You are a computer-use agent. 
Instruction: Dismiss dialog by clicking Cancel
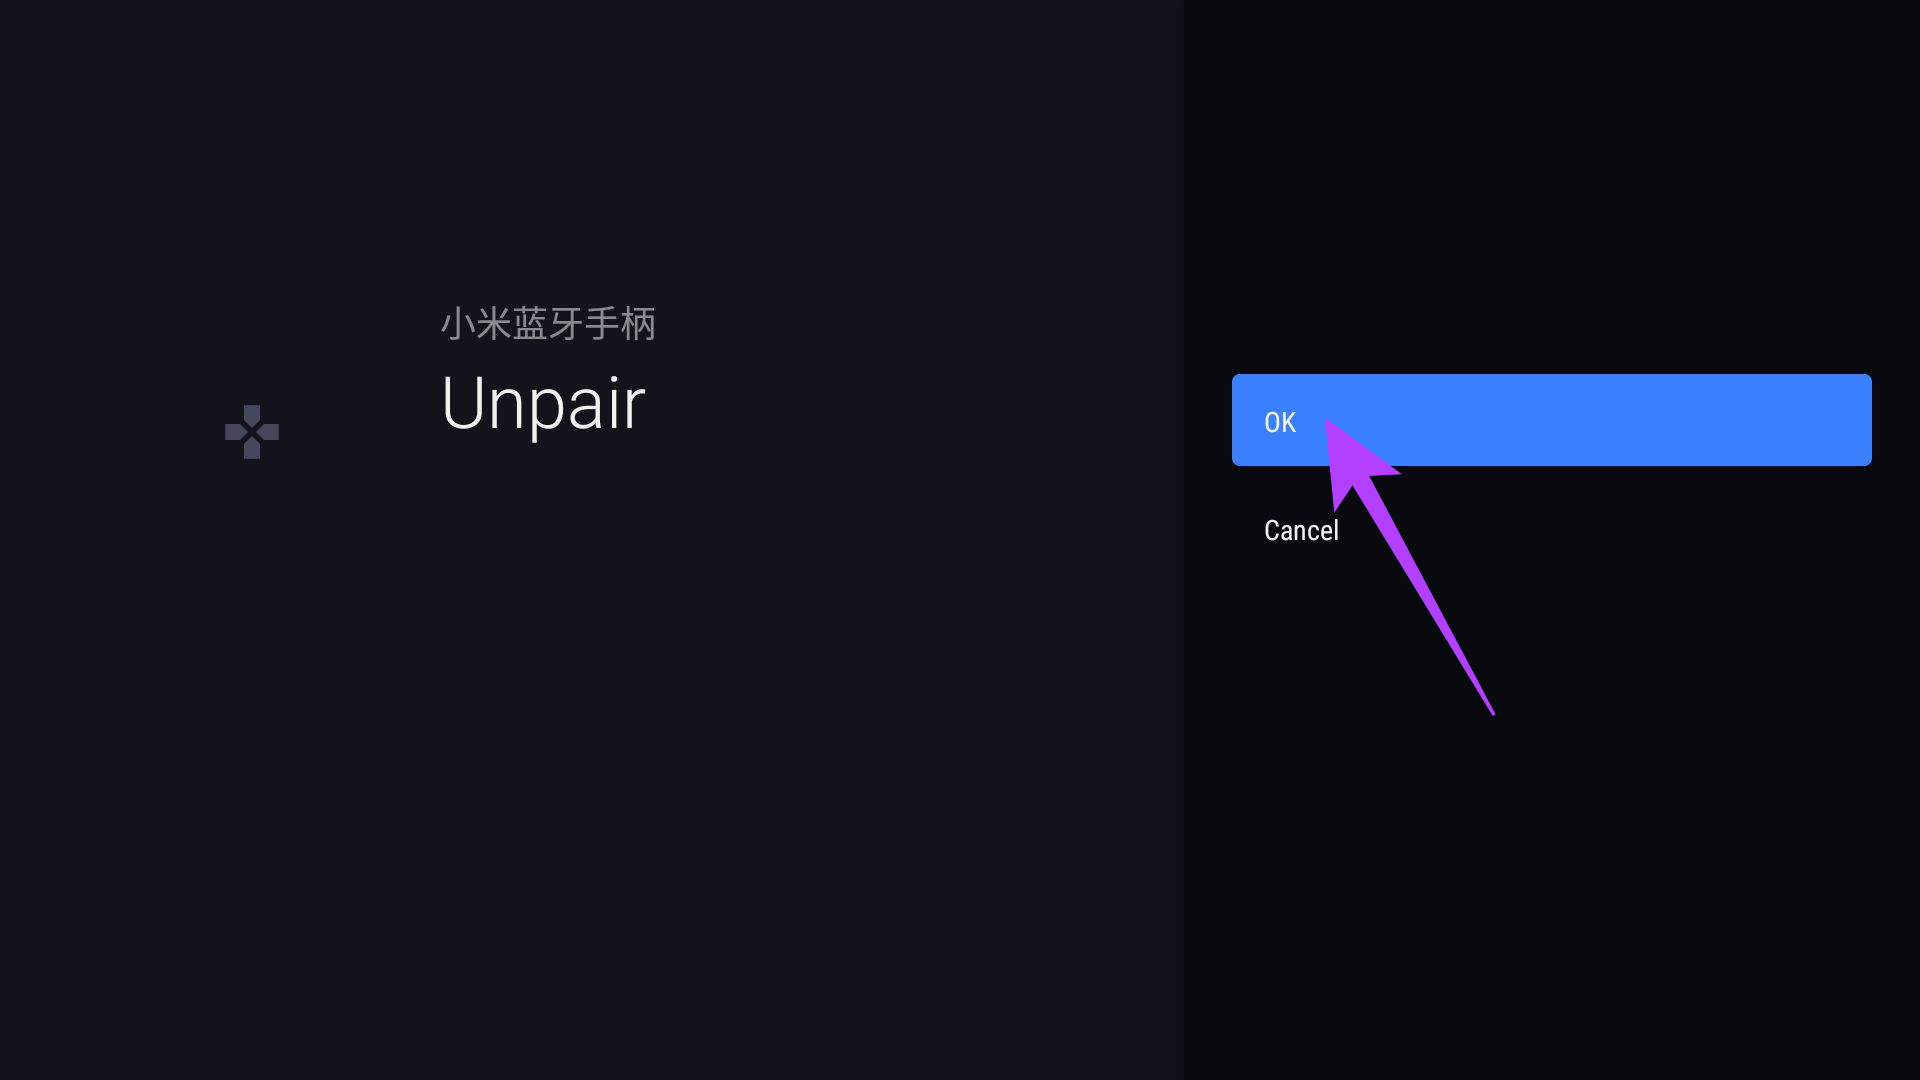[x=1300, y=529]
